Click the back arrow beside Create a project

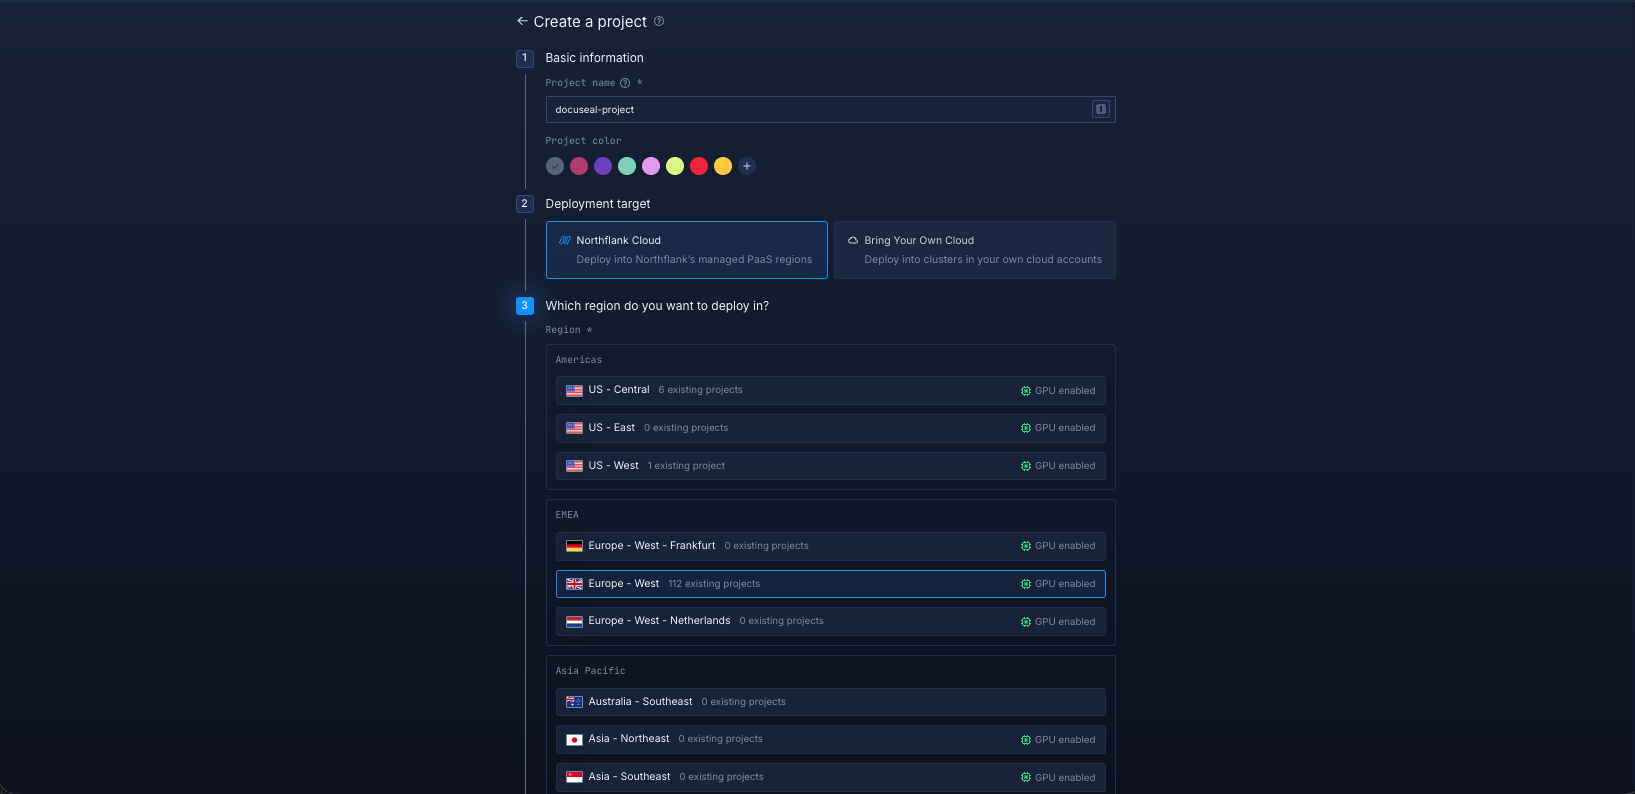click(522, 21)
